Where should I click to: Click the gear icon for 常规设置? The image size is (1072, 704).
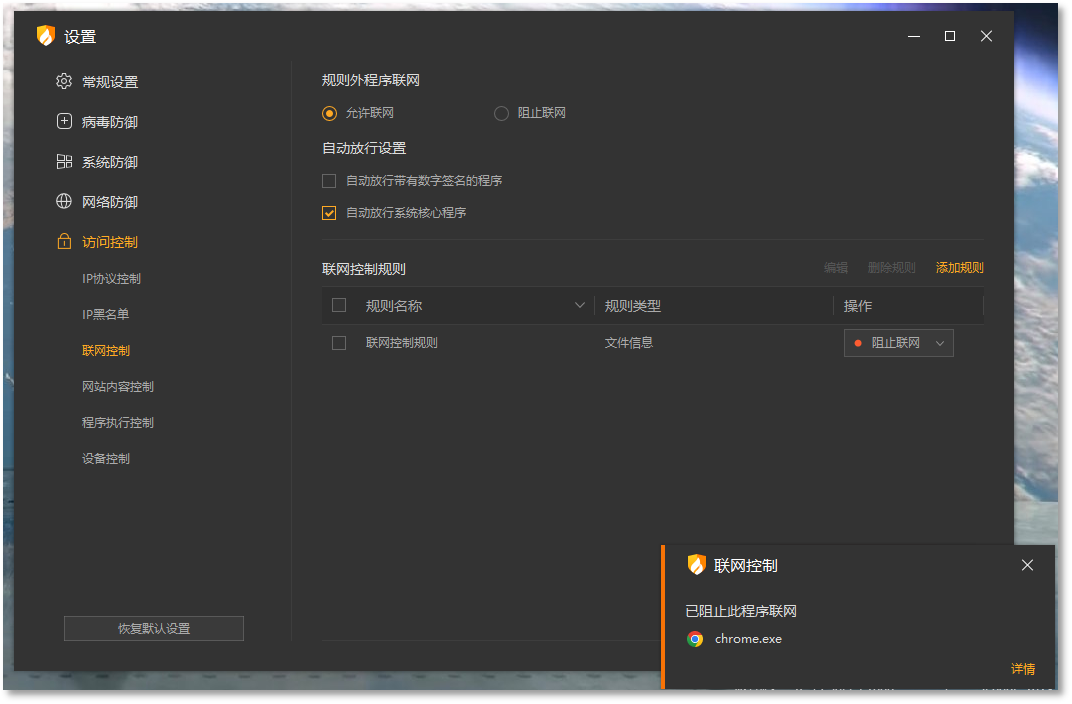[x=64, y=81]
